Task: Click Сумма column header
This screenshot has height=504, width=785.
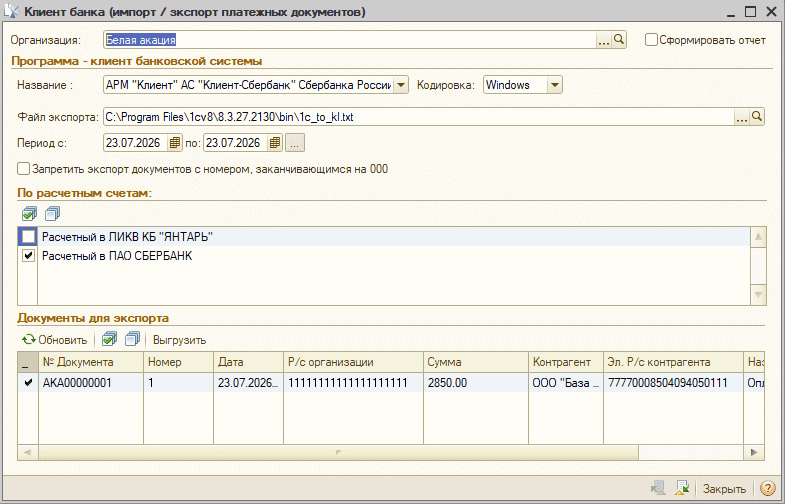Action: click(x=476, y=362)
